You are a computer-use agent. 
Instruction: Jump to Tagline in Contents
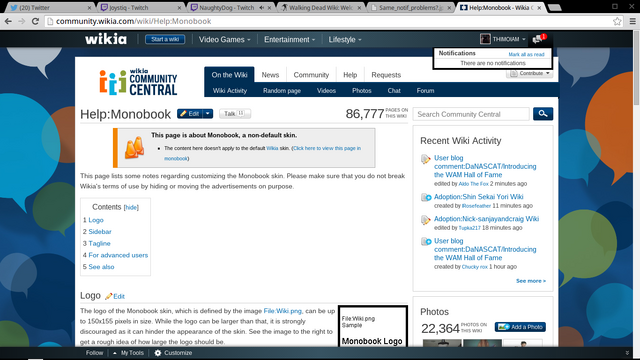pos(100,243)
